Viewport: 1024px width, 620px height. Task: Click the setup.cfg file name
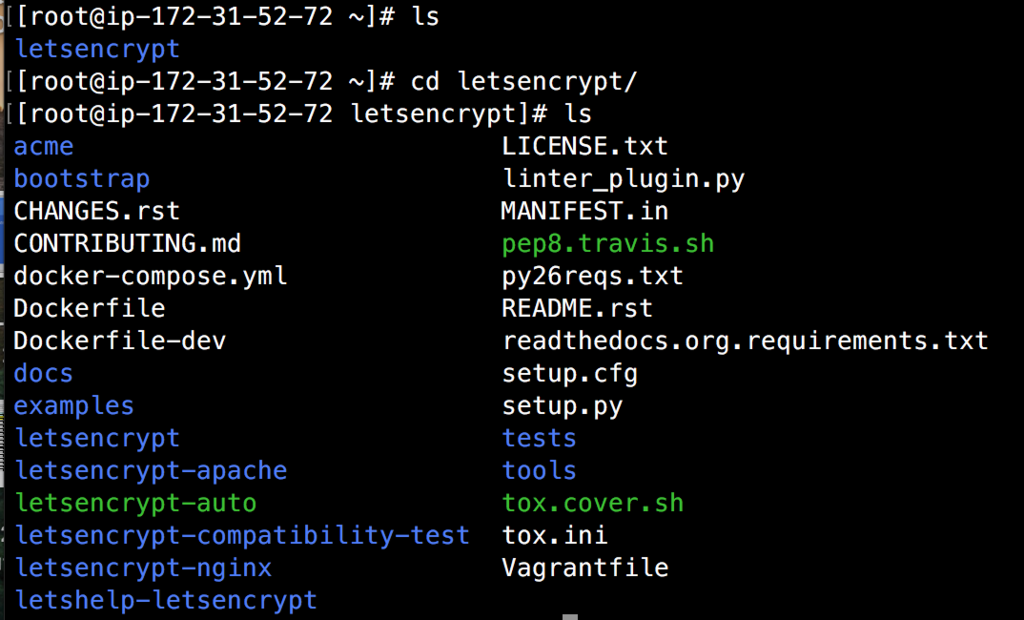[x=569, y=374]
